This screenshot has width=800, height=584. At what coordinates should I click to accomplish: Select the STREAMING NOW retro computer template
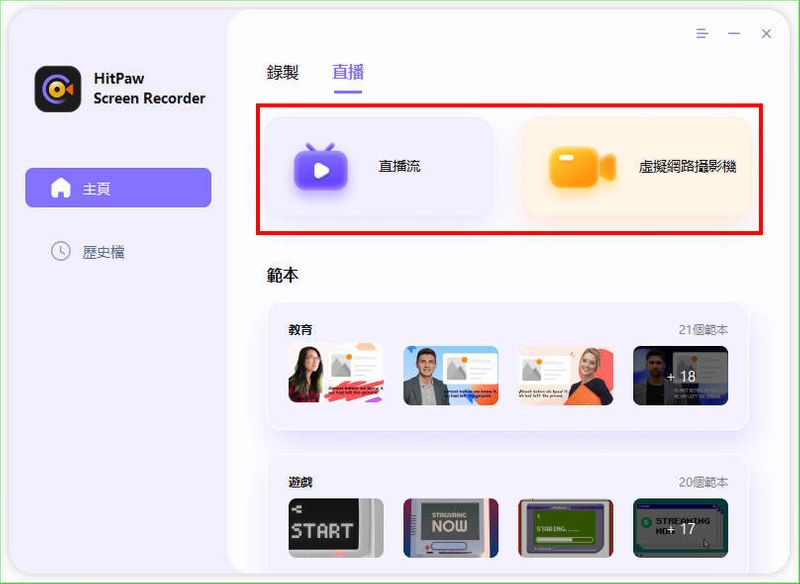click(x=451, y=528)
